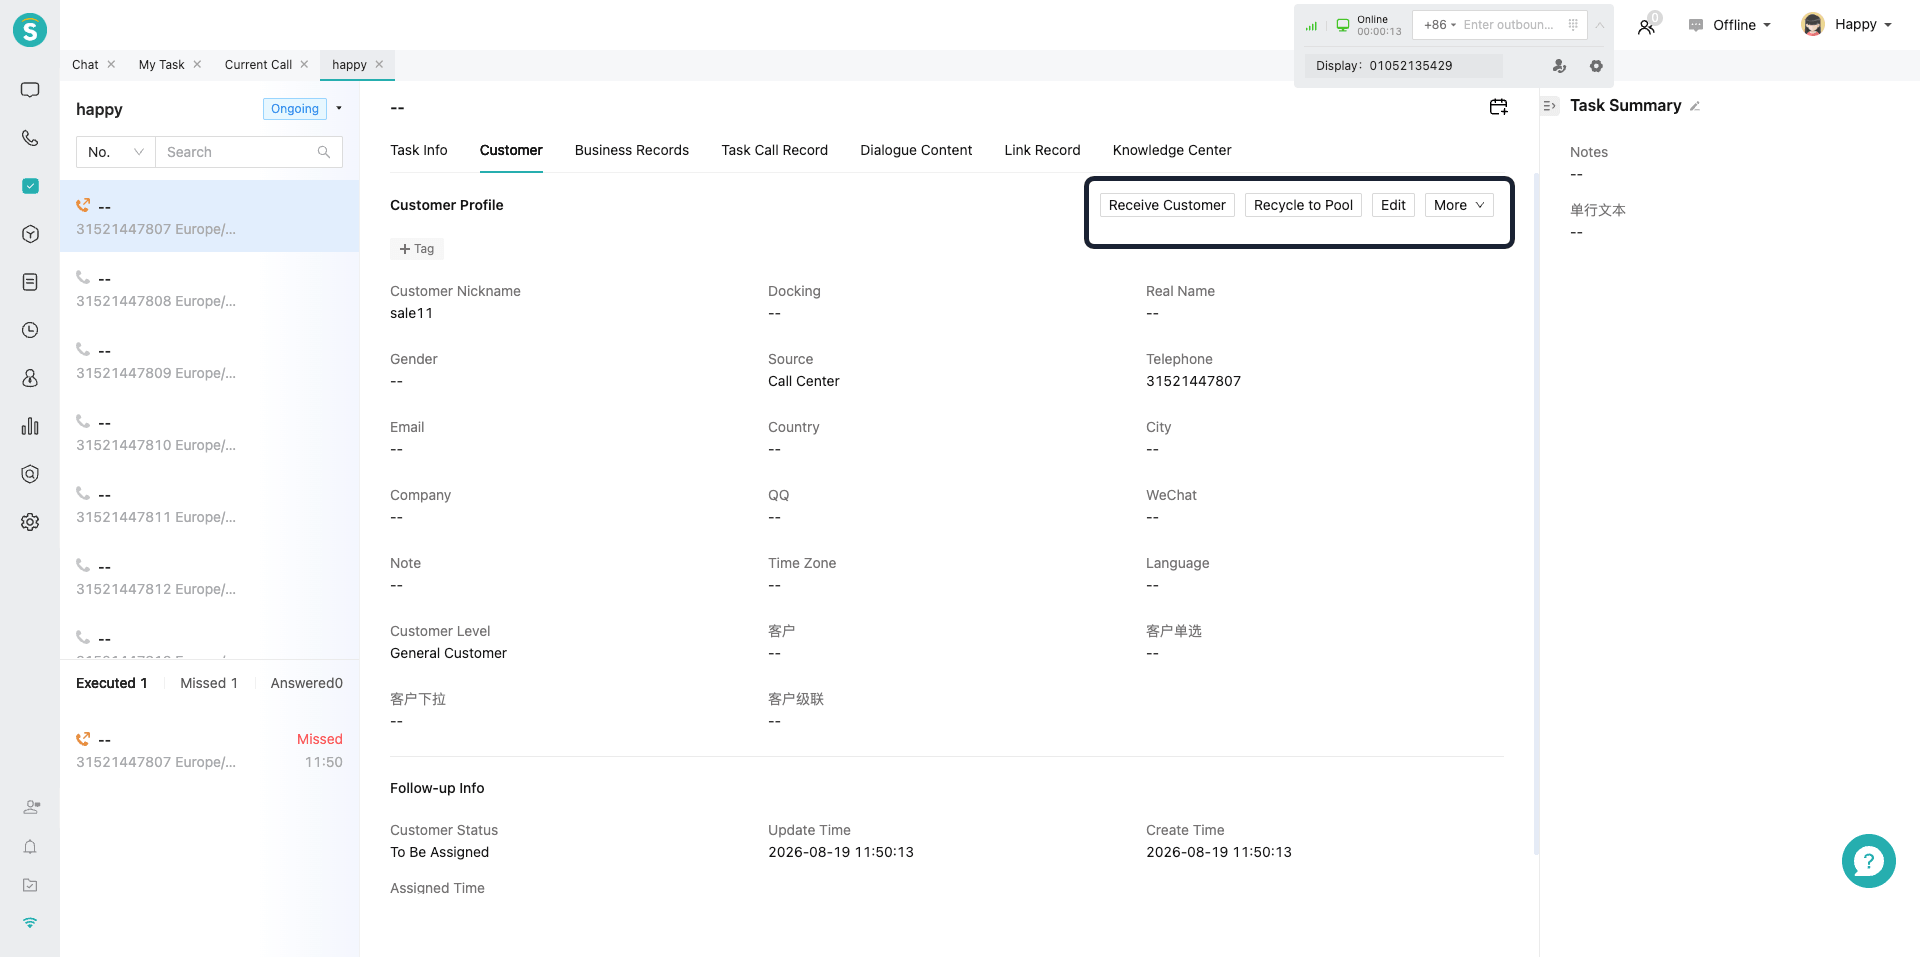Screen dimensions: 1920x957
Task: Click the Receive Customer button
Action: (x=1167, y=205)
